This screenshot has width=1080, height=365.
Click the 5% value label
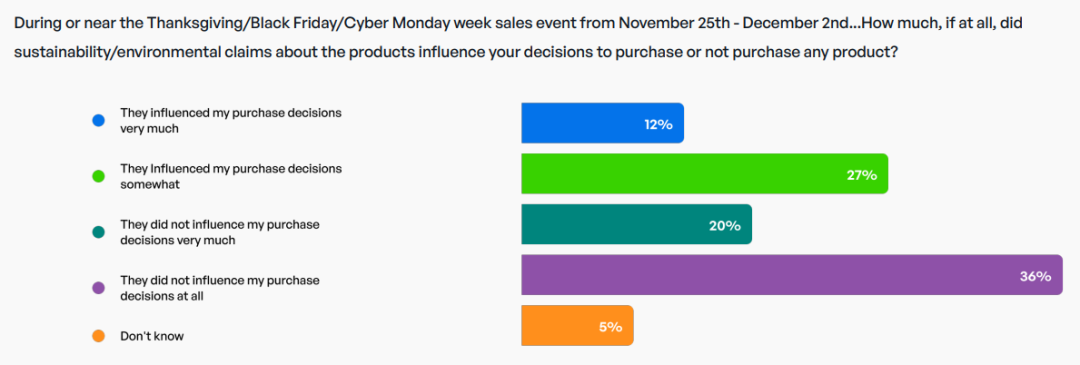point(610,327)
